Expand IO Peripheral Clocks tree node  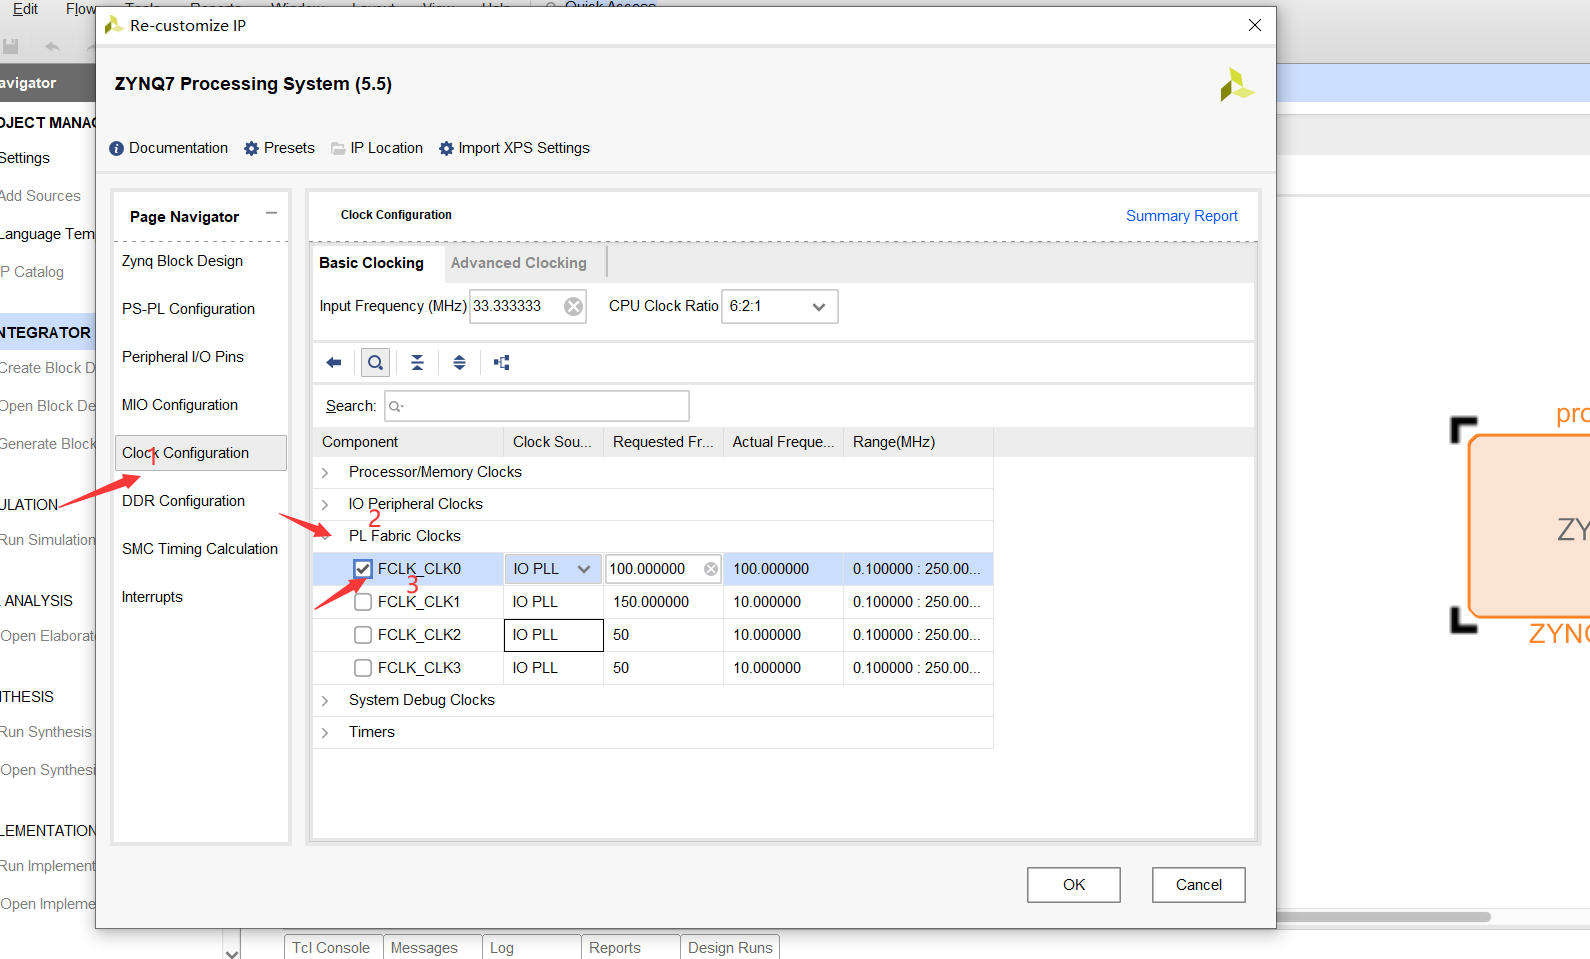[x=325, y=504]
